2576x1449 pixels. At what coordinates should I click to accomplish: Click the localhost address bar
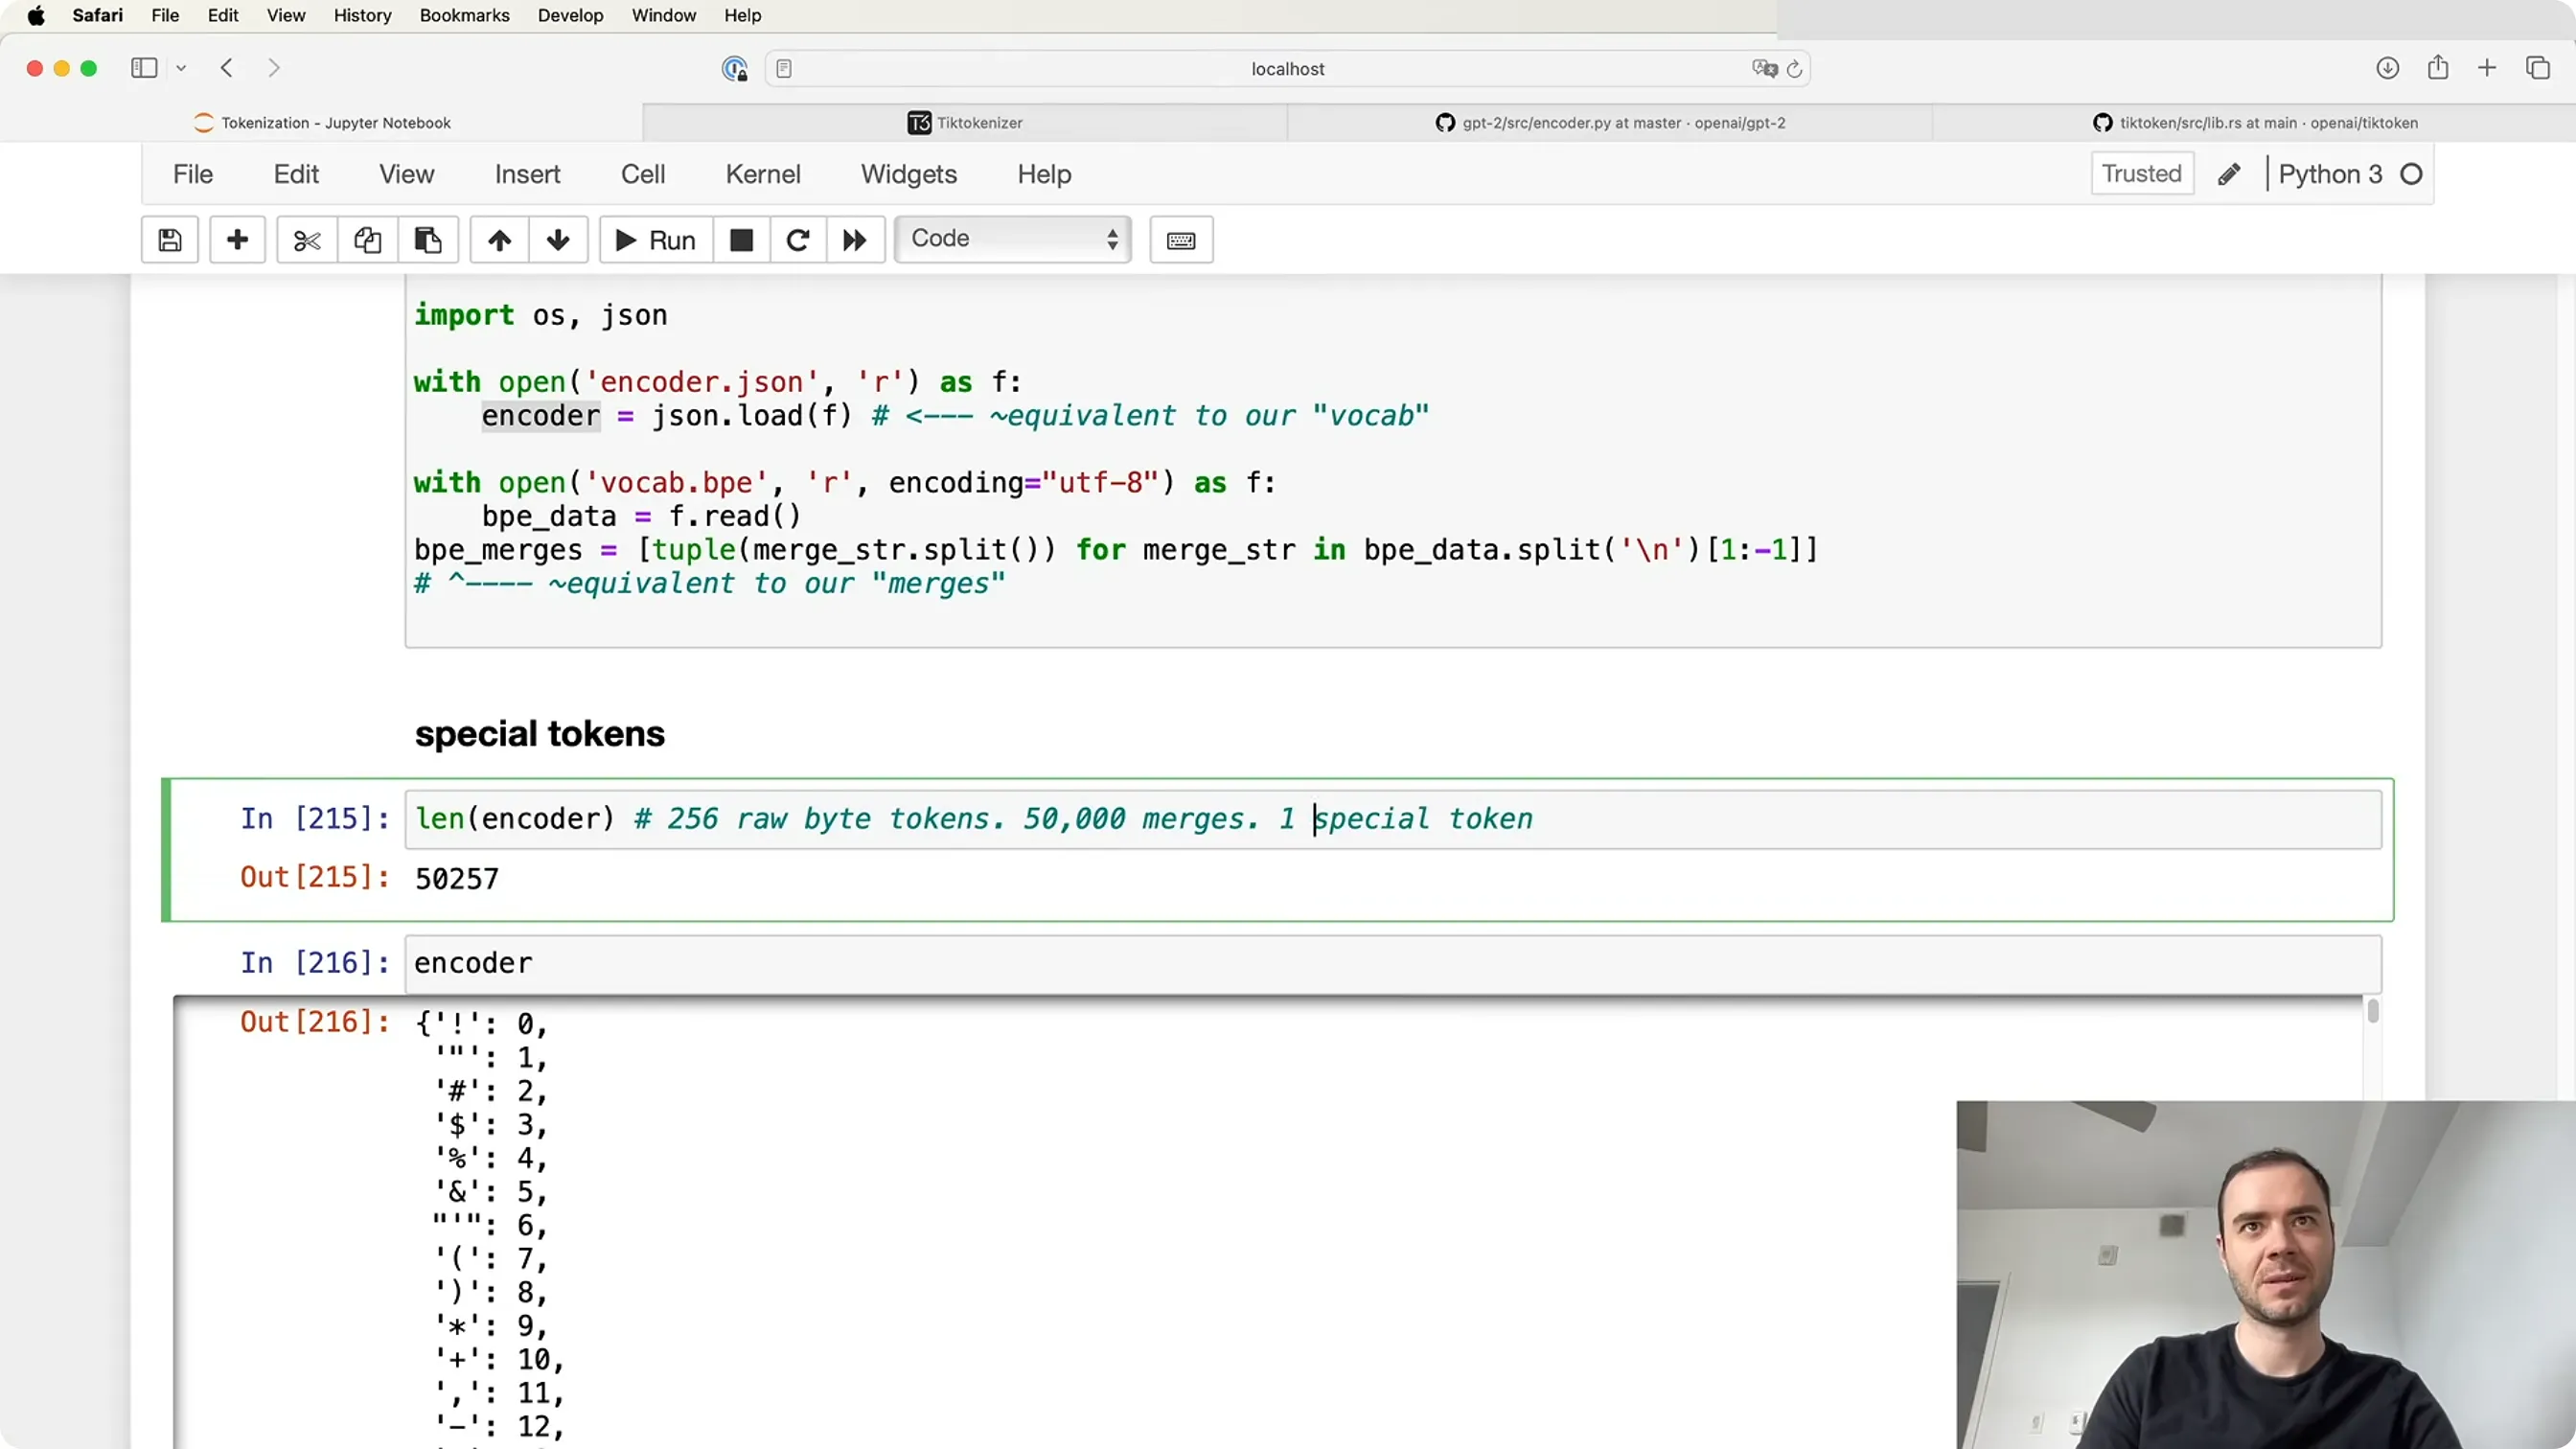pos(1288,68)
